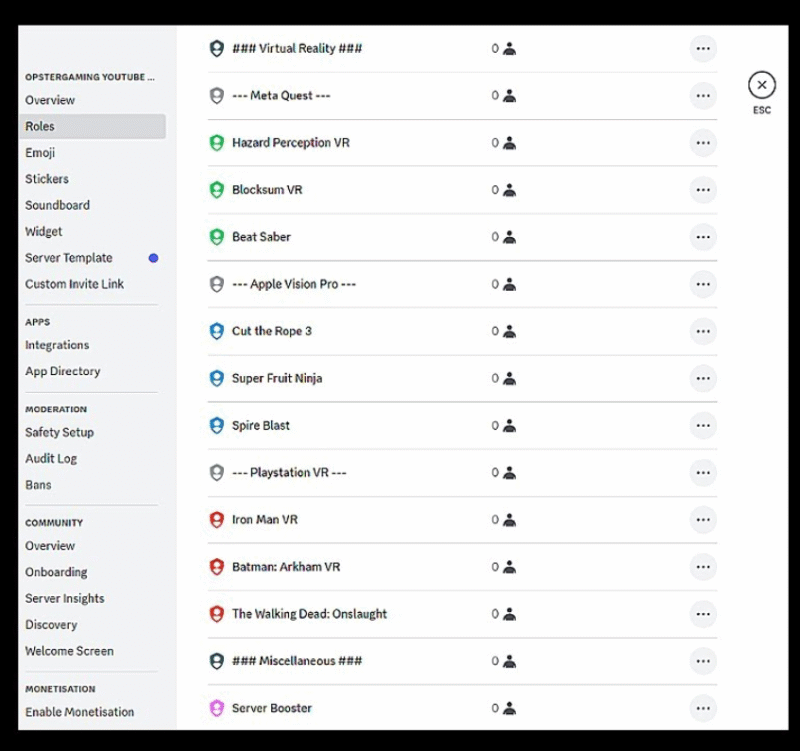Click the green shield icon for Beat Saber
The width and height of the screenshot is (800, 751).
click(217, 237)
